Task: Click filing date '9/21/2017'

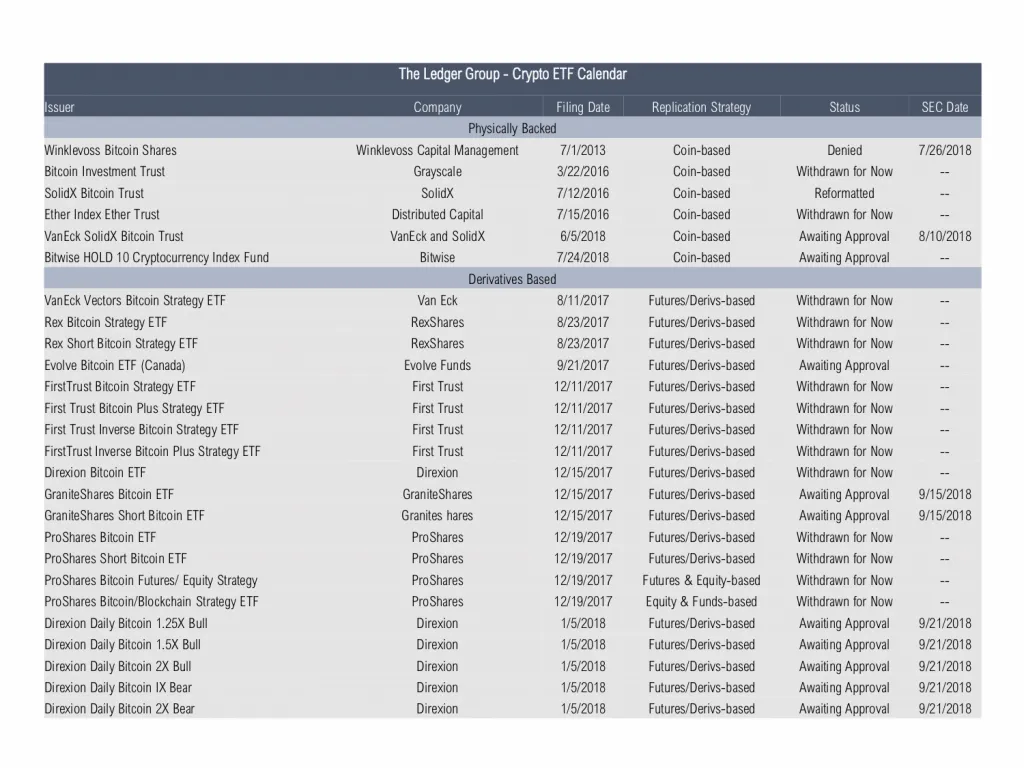Action: coord(583,366)
